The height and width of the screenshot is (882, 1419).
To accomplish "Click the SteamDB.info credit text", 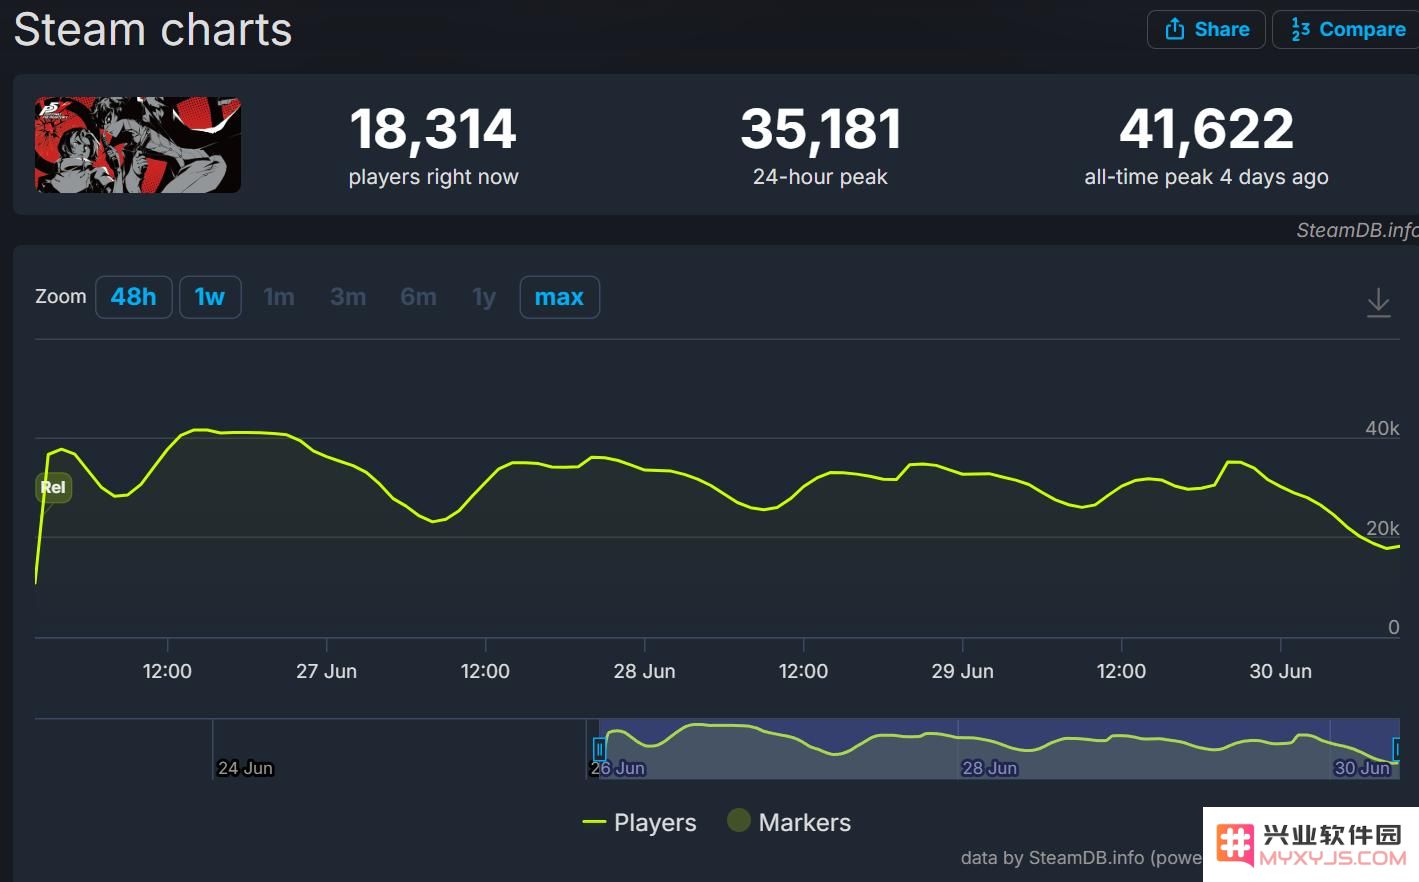I will point(1357,230).
